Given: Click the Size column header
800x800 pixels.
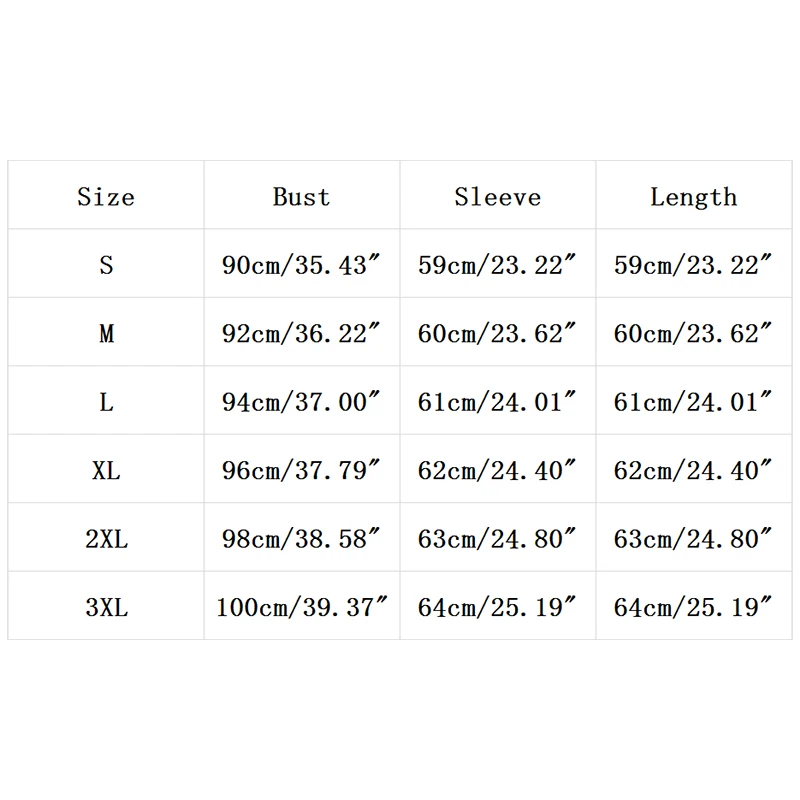Looking at the screenshot, I should 106,196.
